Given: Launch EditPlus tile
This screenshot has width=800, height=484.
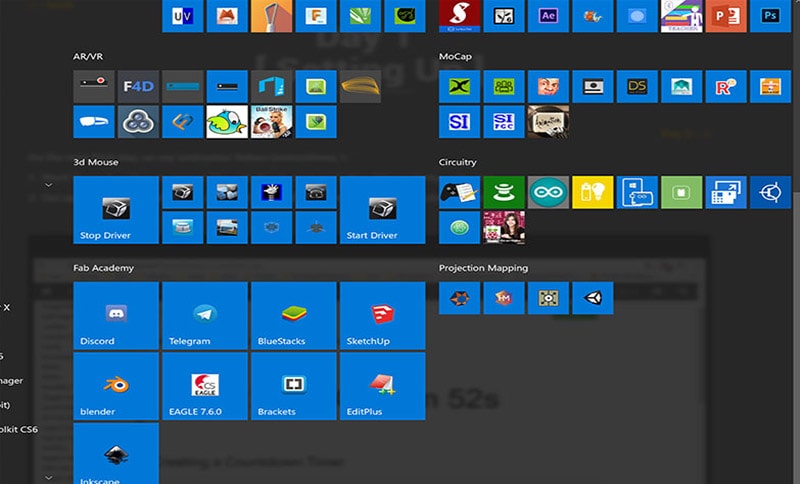Looking at the screenshot, I should click(382, 386).
